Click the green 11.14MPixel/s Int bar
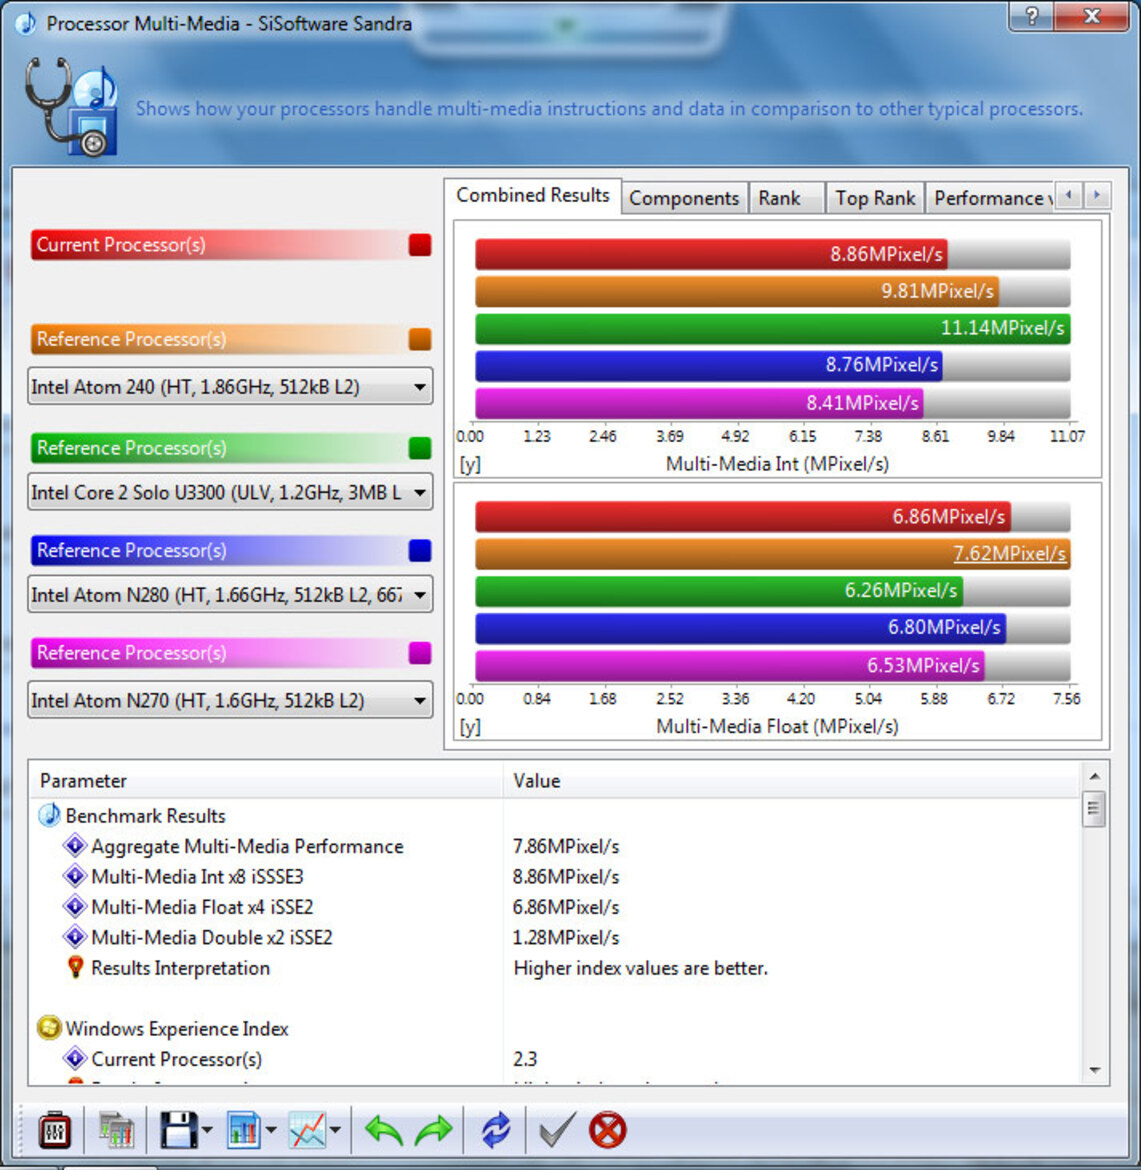1141x1170 pixels. point(772,328)
